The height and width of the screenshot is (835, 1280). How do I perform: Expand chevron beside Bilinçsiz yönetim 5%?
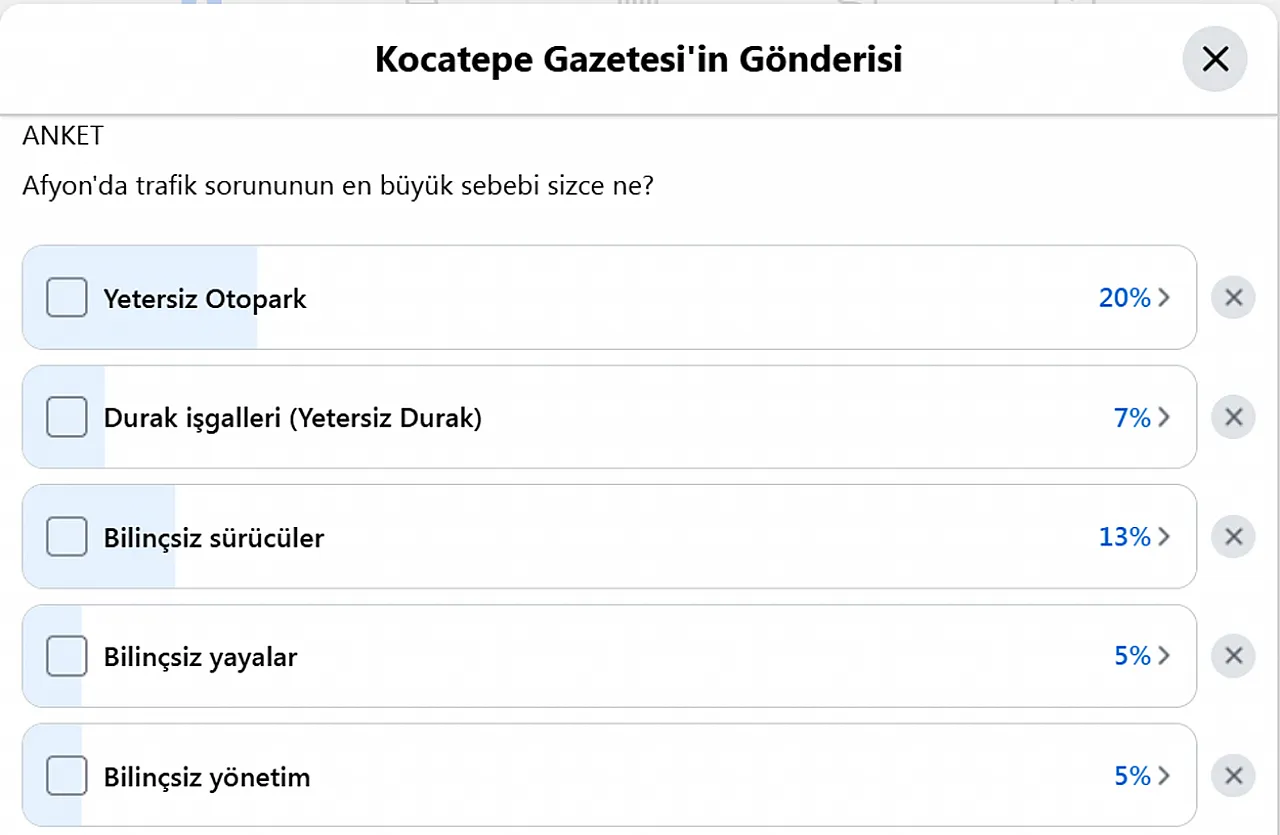(1164, 776)
